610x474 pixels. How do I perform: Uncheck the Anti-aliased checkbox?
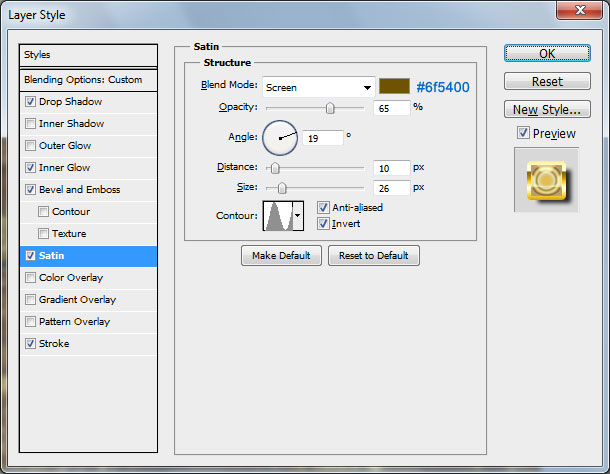pyautogui.click(x=323, y=207)
